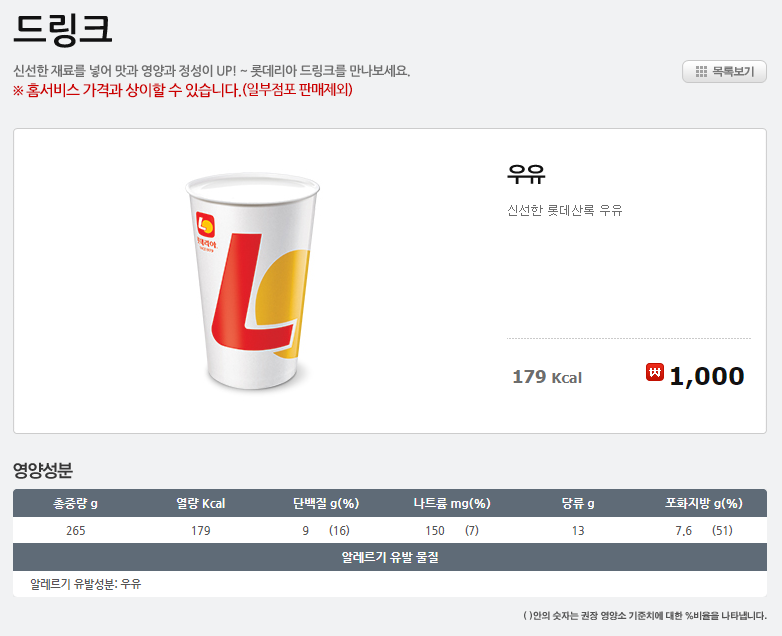Click the 당류 g column header
Image resolution: width=782 pixels, height=636 pixels.
578,503
